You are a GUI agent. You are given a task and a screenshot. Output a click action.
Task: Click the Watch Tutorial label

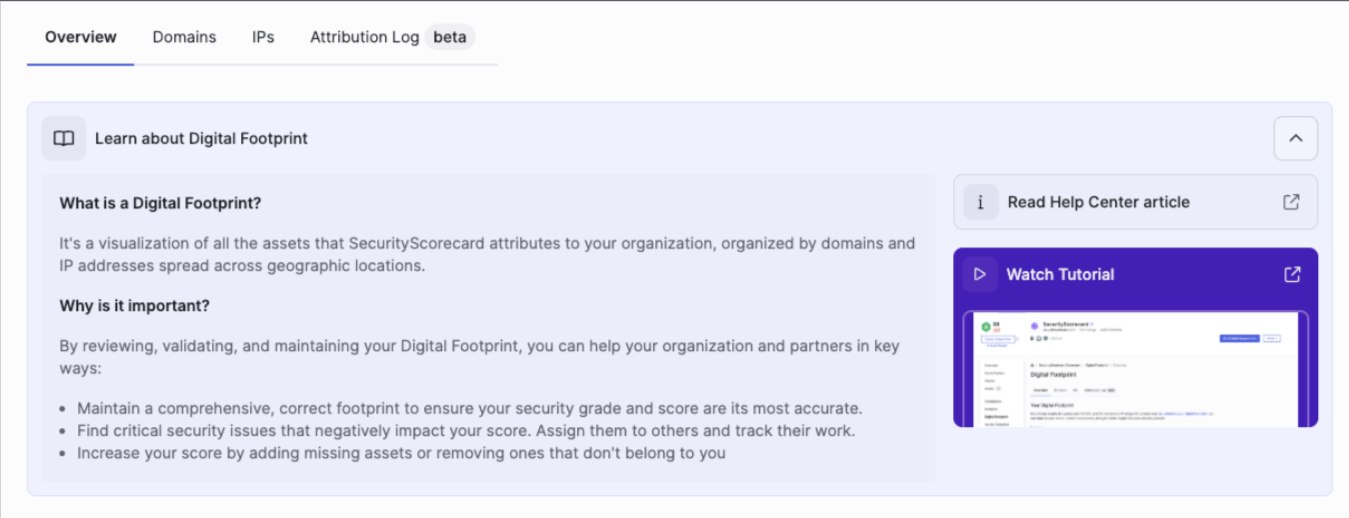point(1060,274)
